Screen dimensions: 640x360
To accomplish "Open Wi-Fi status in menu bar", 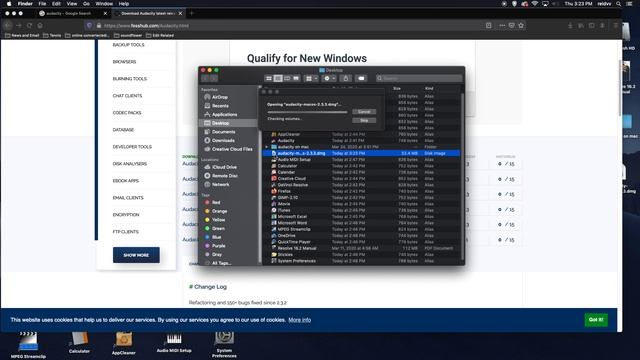I will coord(534,4).
